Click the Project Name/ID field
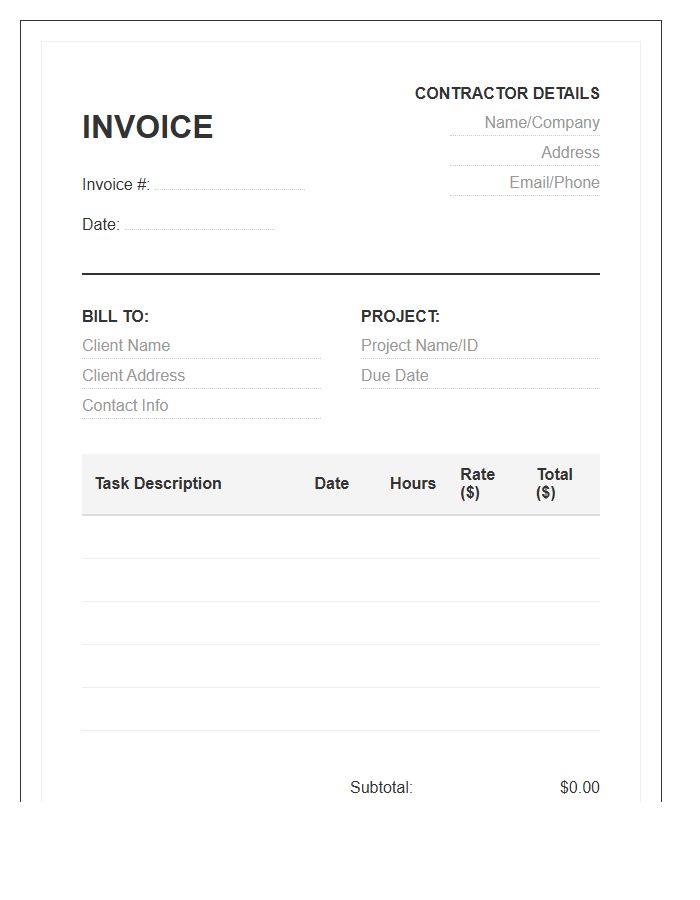700x900 pixels. pos(480,346)
